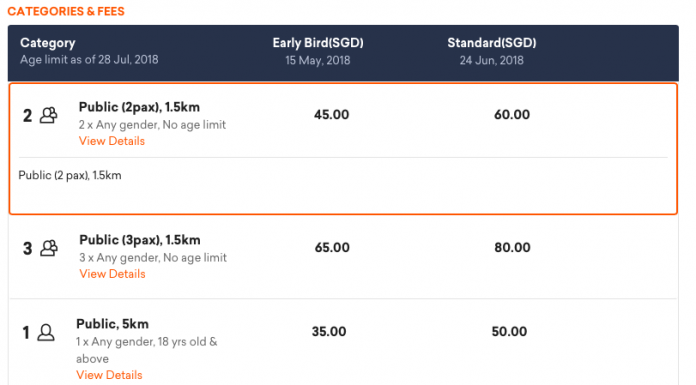Image resolution: width=696 pixels, height=385 pixels.
Task: Select the 65.00 early bird price
Action: (332, 248)
